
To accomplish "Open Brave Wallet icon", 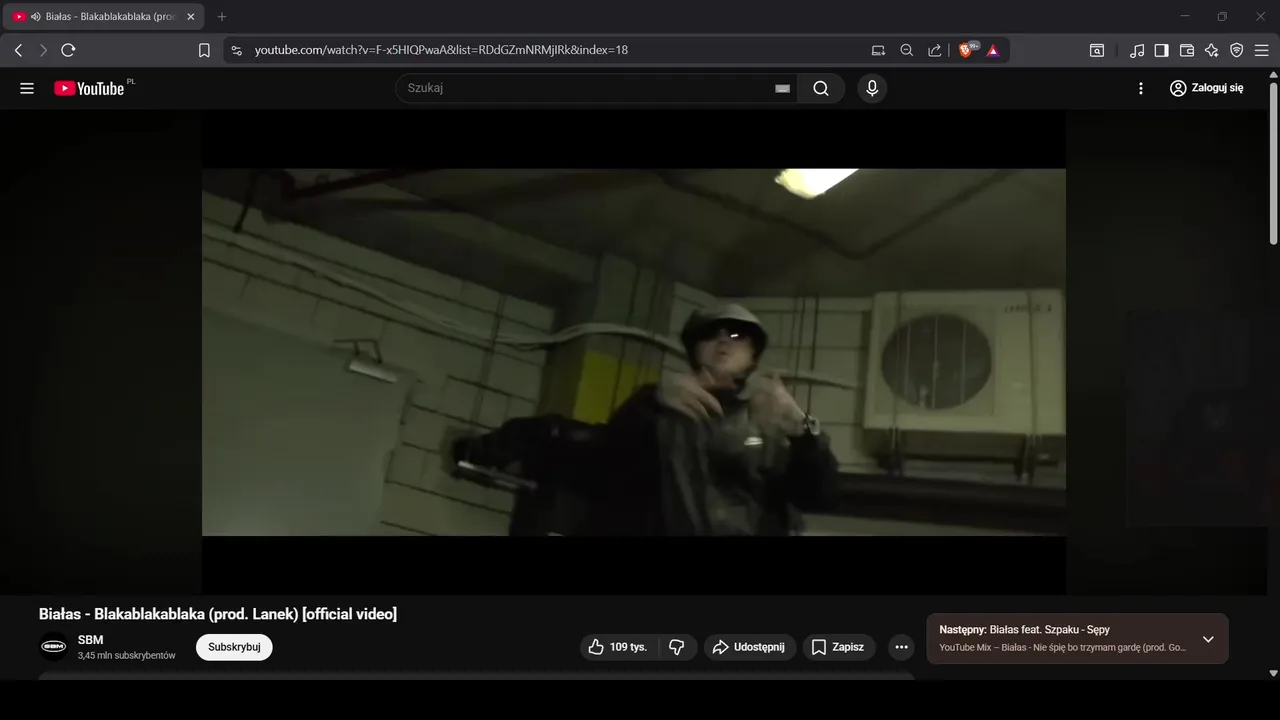I will 1187,50.
